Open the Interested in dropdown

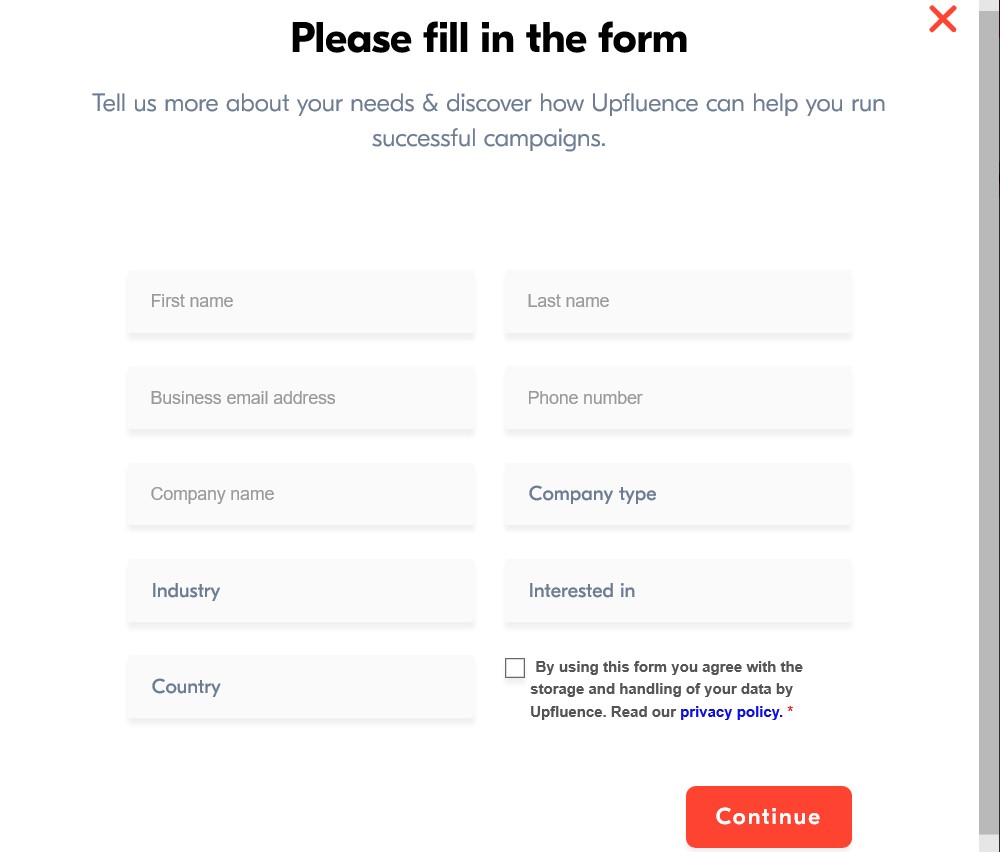[x=678, y=591]
